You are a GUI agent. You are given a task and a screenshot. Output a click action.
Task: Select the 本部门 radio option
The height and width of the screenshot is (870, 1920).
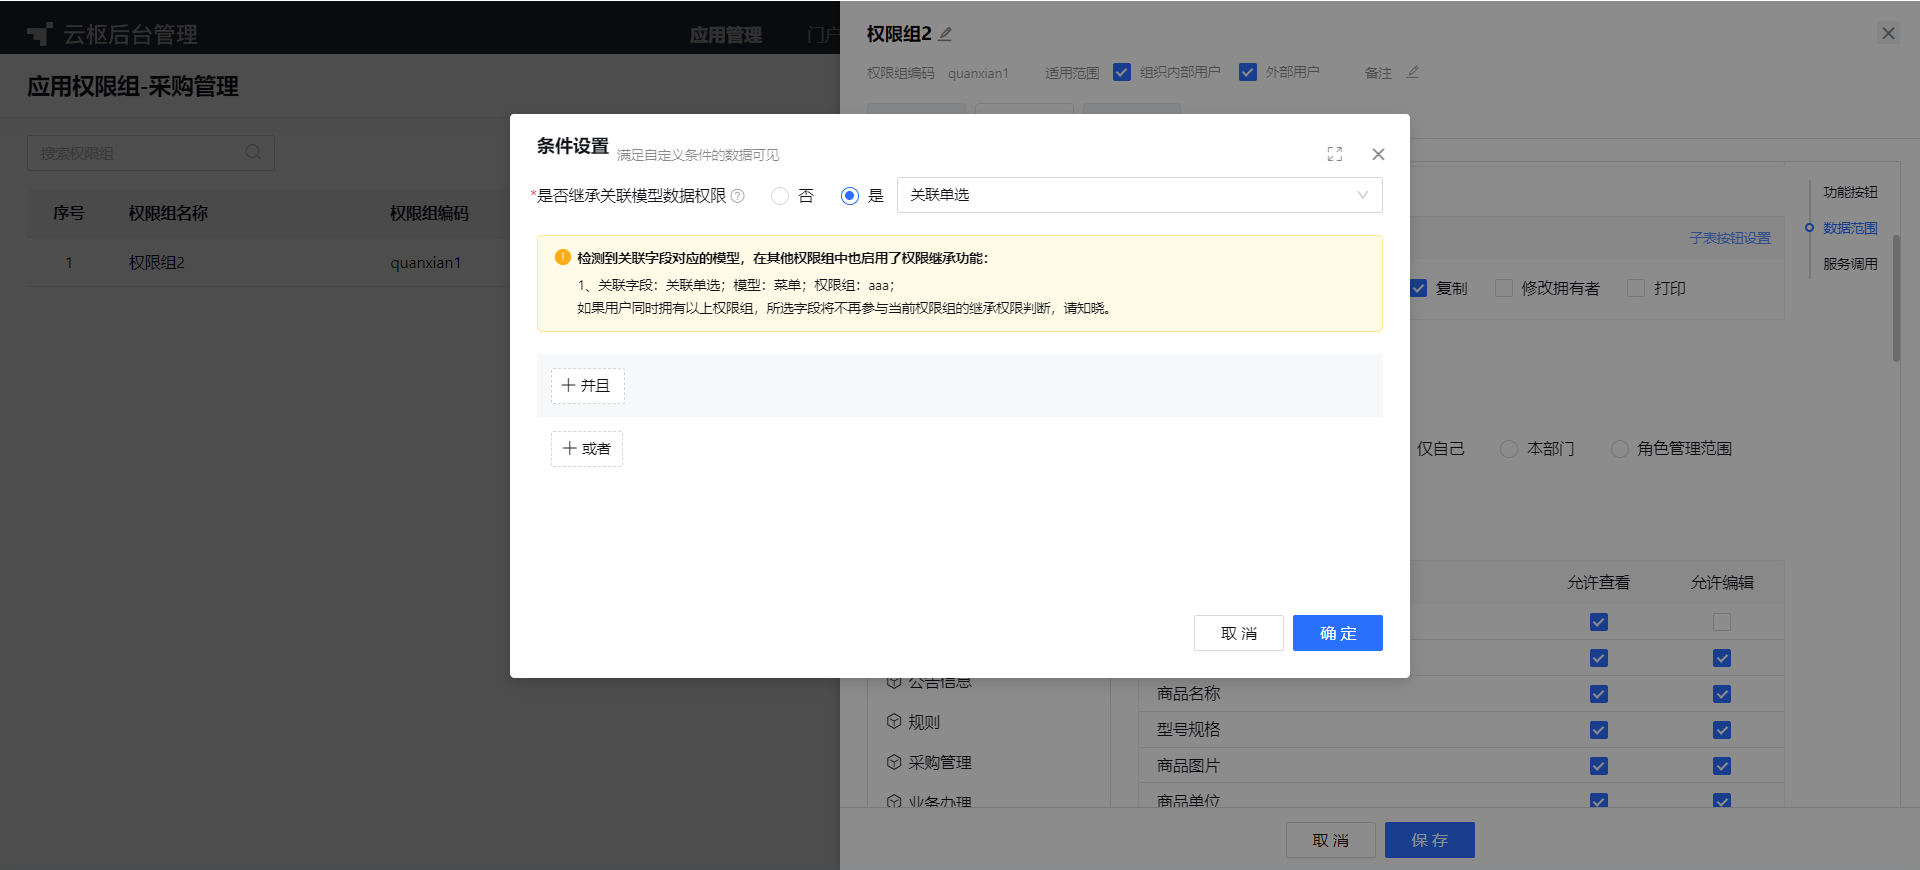tap(1509, 449)
